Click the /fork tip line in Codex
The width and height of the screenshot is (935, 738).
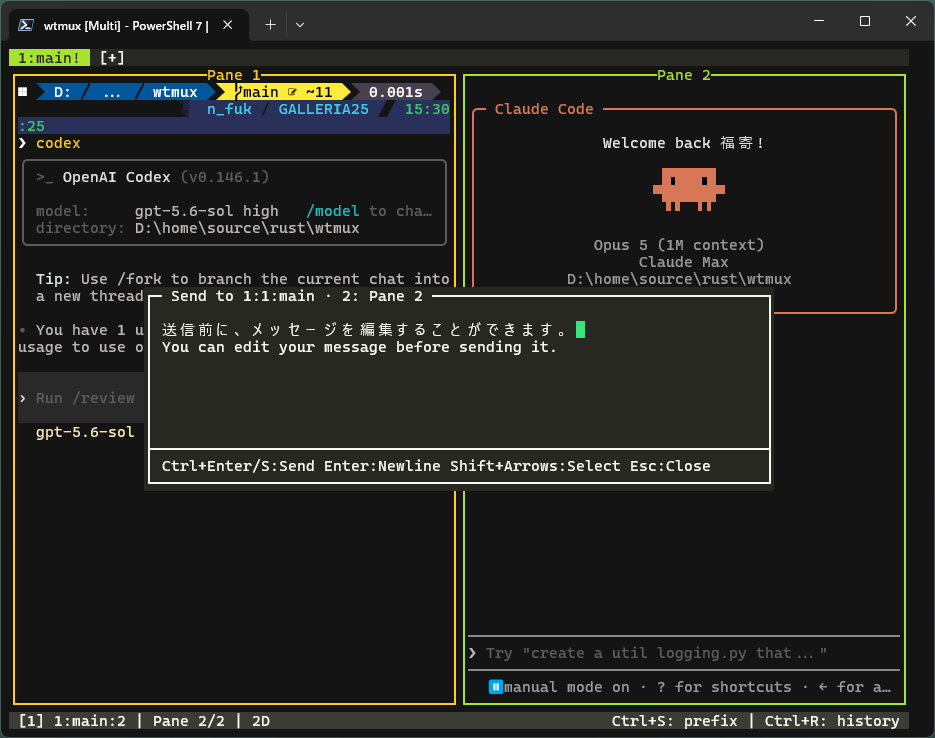tap(242, 279)
